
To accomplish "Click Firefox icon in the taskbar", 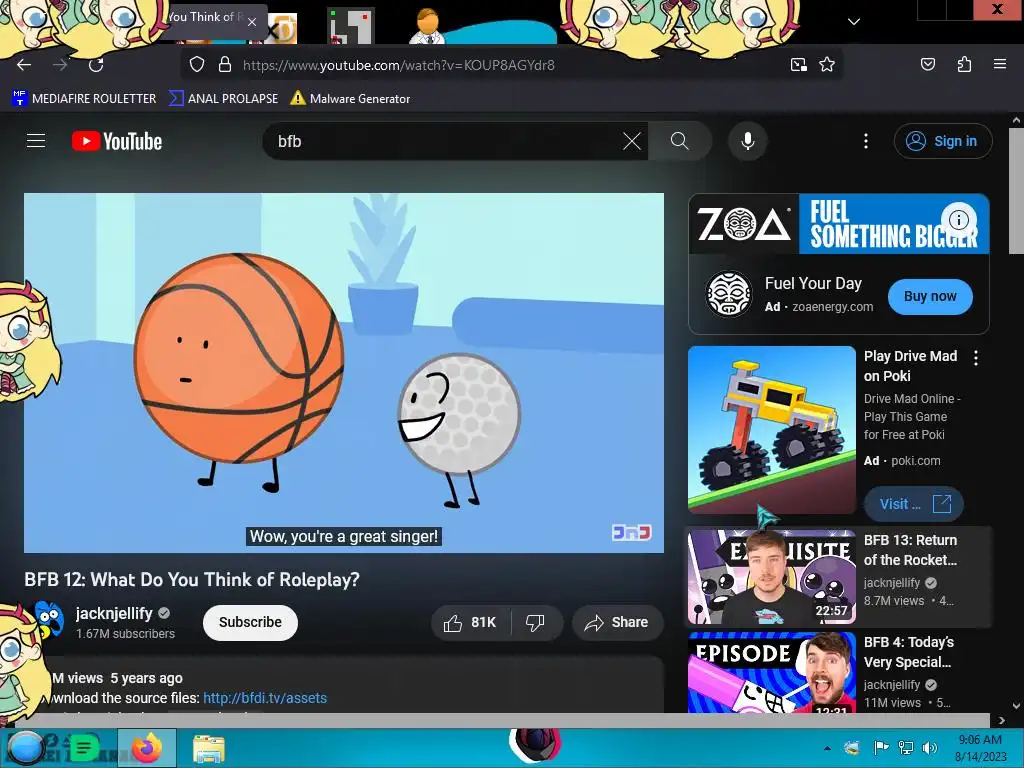I will point(146,748).
